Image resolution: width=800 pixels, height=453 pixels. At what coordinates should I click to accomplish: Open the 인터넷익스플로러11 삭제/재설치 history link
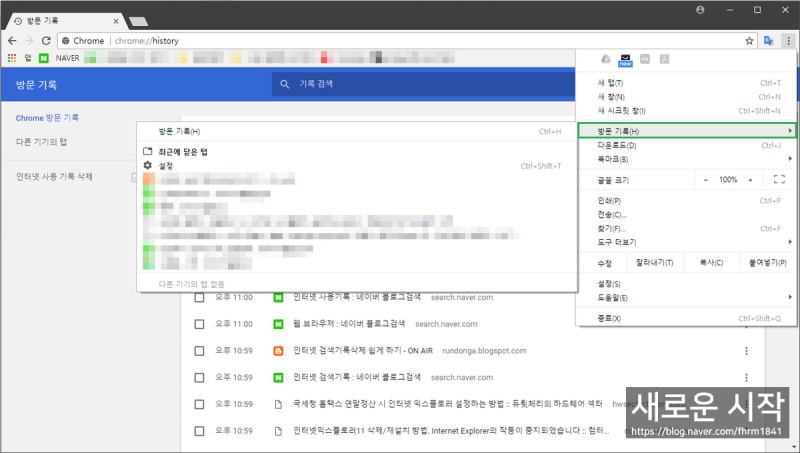pos(451,431)
